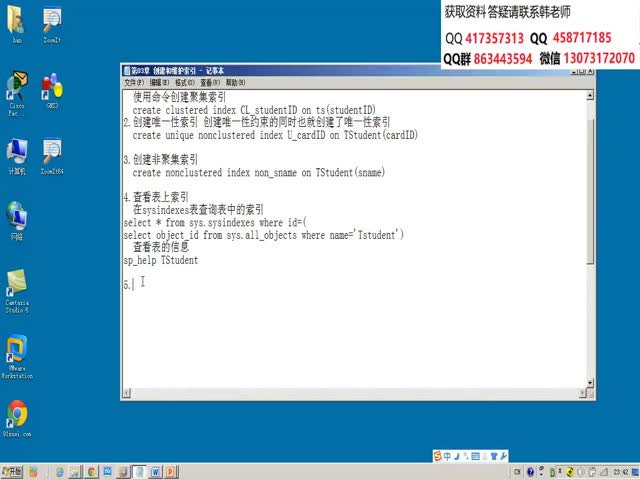Open the upper ZoomIt desktop icon
This screenshot has height=480, width=640.
coord(52,24)
